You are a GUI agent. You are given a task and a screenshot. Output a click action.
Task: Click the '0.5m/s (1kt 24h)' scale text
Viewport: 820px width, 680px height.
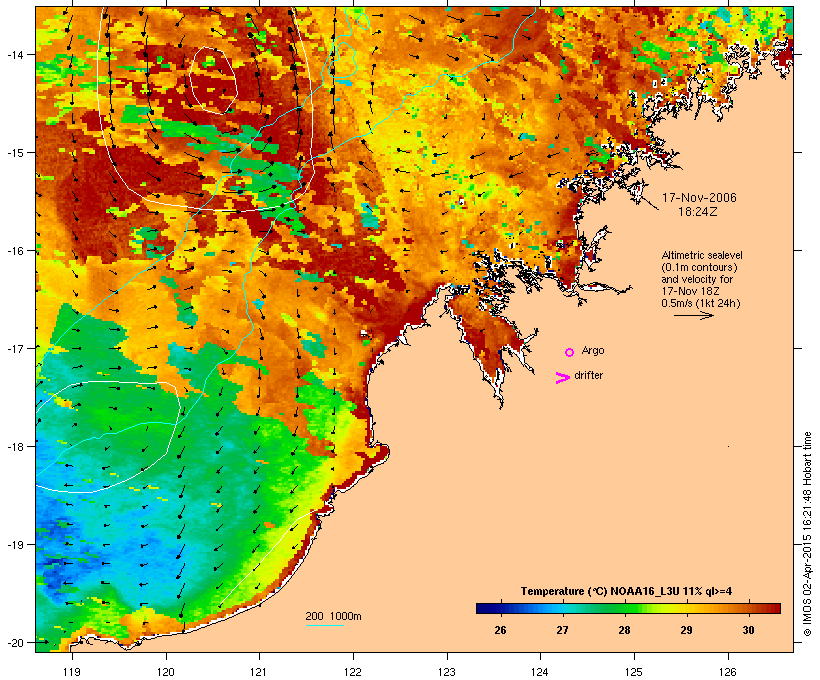pos(701,303)
